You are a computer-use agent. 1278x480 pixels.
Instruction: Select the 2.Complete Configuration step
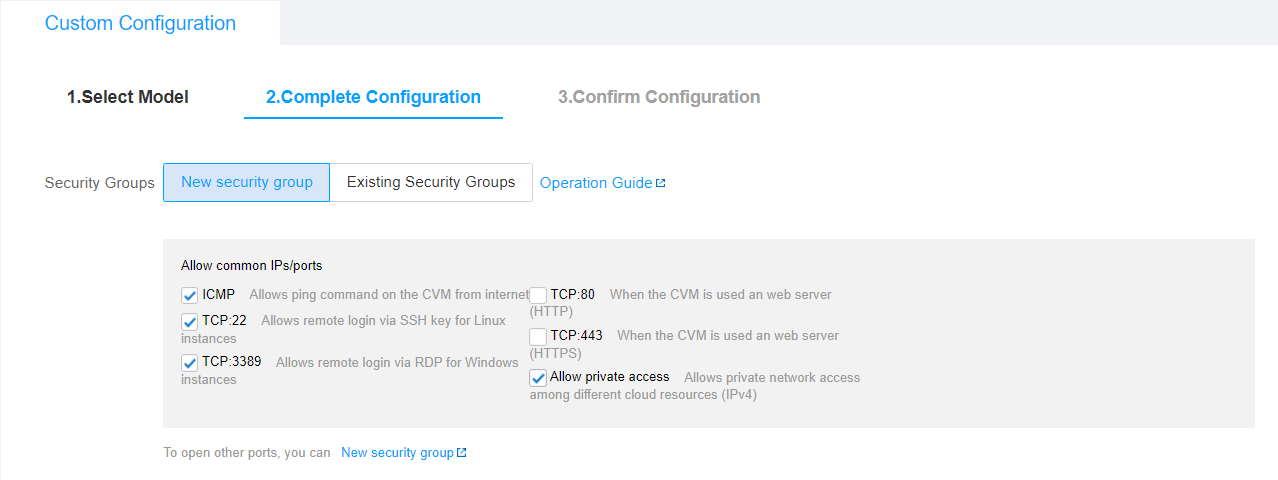pos(373,97)
